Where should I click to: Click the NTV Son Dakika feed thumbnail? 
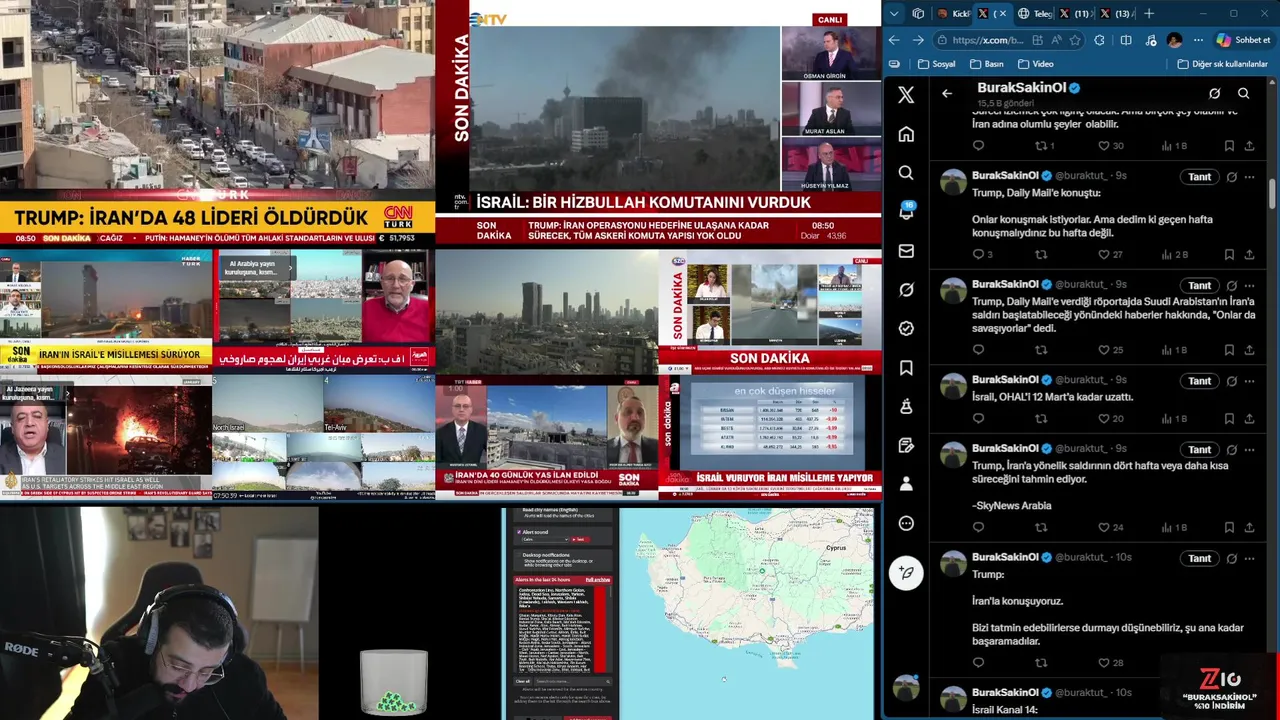(x=658, y=122)
